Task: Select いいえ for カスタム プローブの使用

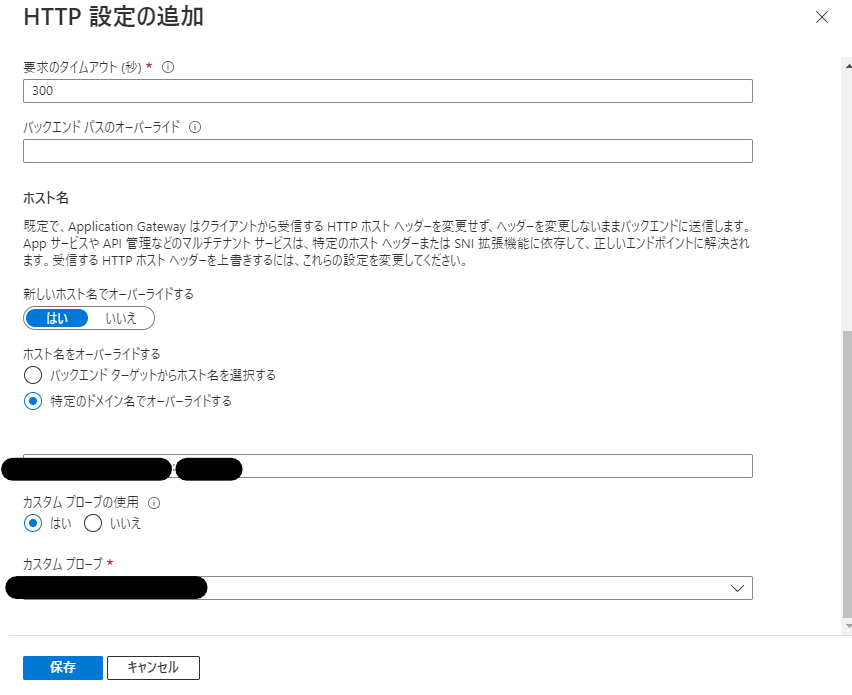Action: coord(93,523)
